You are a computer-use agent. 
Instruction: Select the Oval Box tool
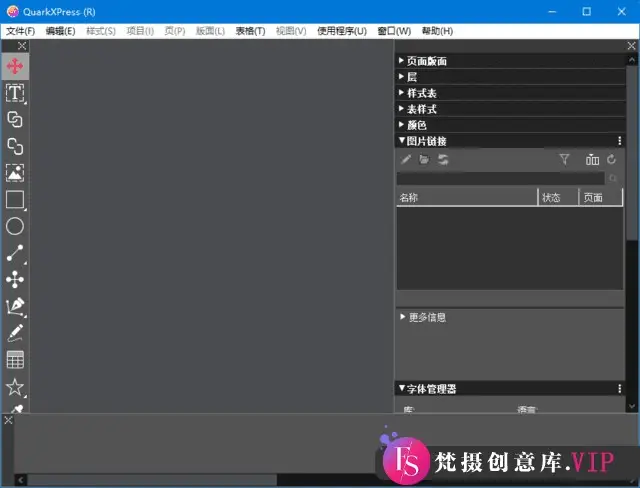pos(15,226)
